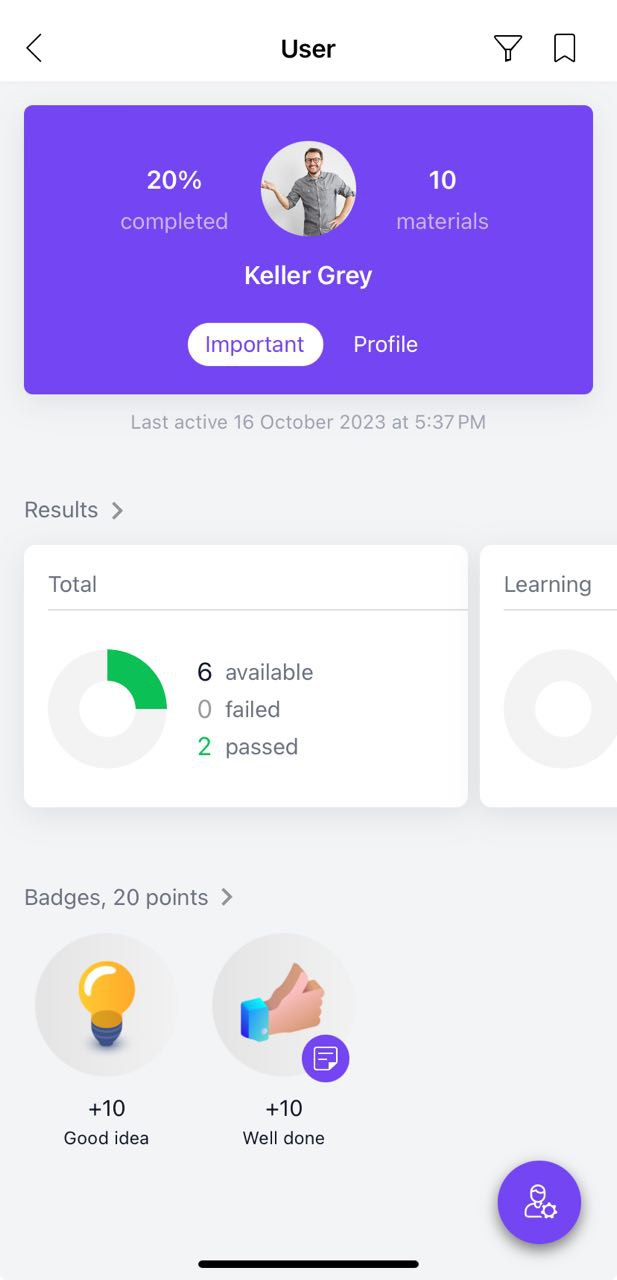Tap the note icon on Well done badge
617x1280 pixels.
click(326, 1058)
